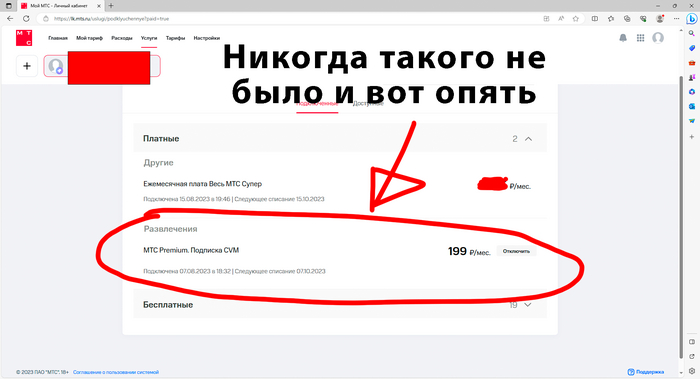Viewport: 700px width, 379px height.
Task: Open sidebar Microsoft 365 icon
Action: pos(692,92)
